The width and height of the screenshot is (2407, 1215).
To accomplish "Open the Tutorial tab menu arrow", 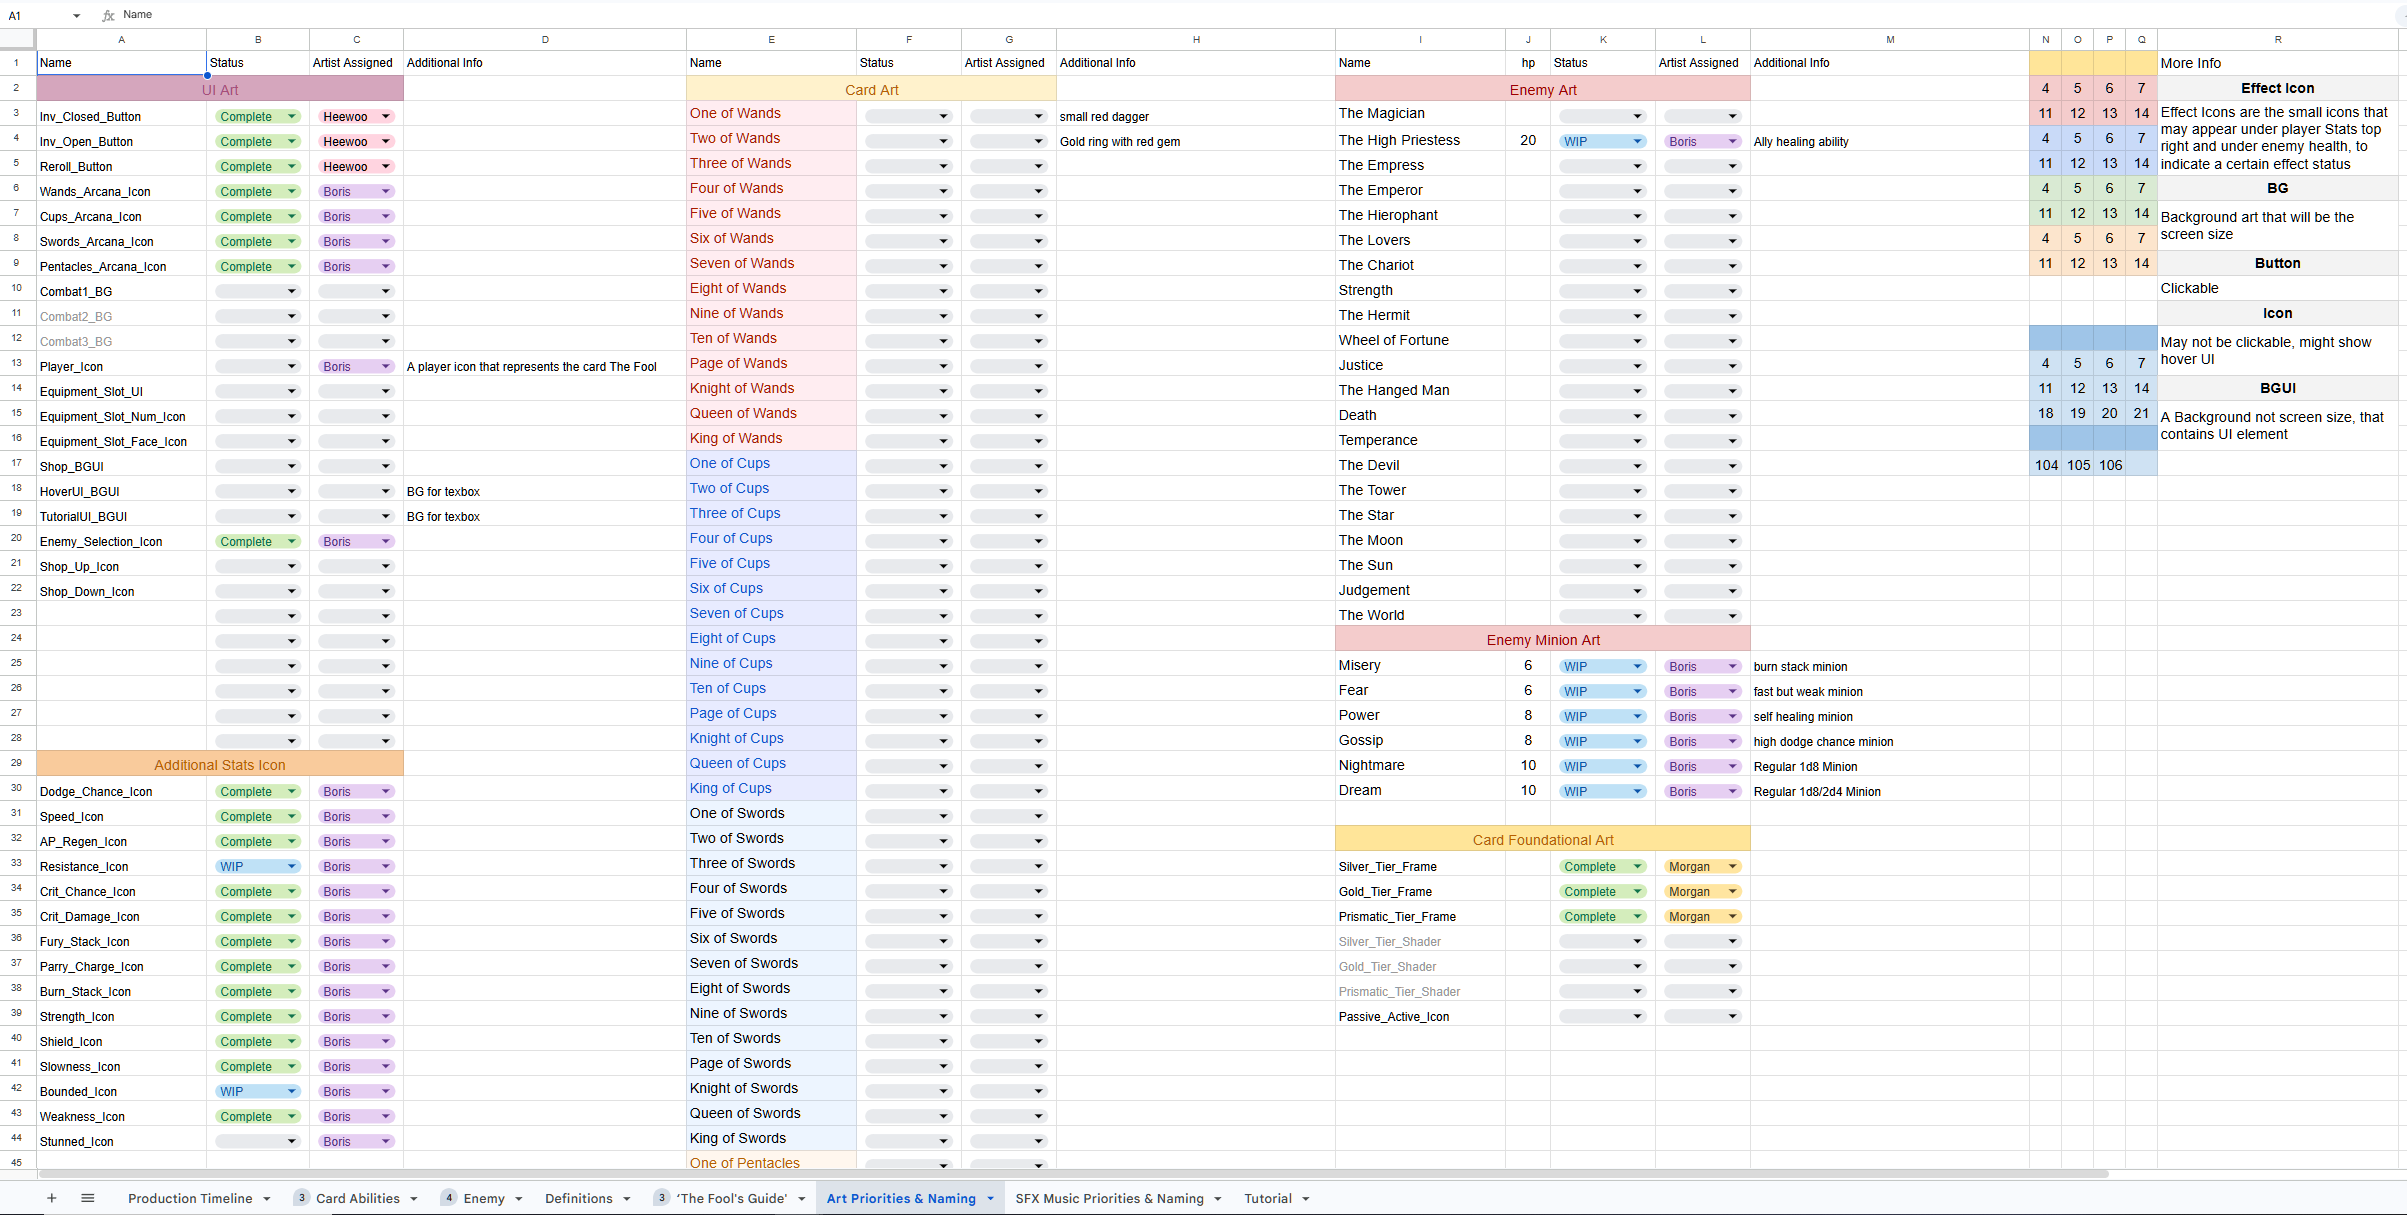I will pyautogui.click(x=1305, y=1198).
